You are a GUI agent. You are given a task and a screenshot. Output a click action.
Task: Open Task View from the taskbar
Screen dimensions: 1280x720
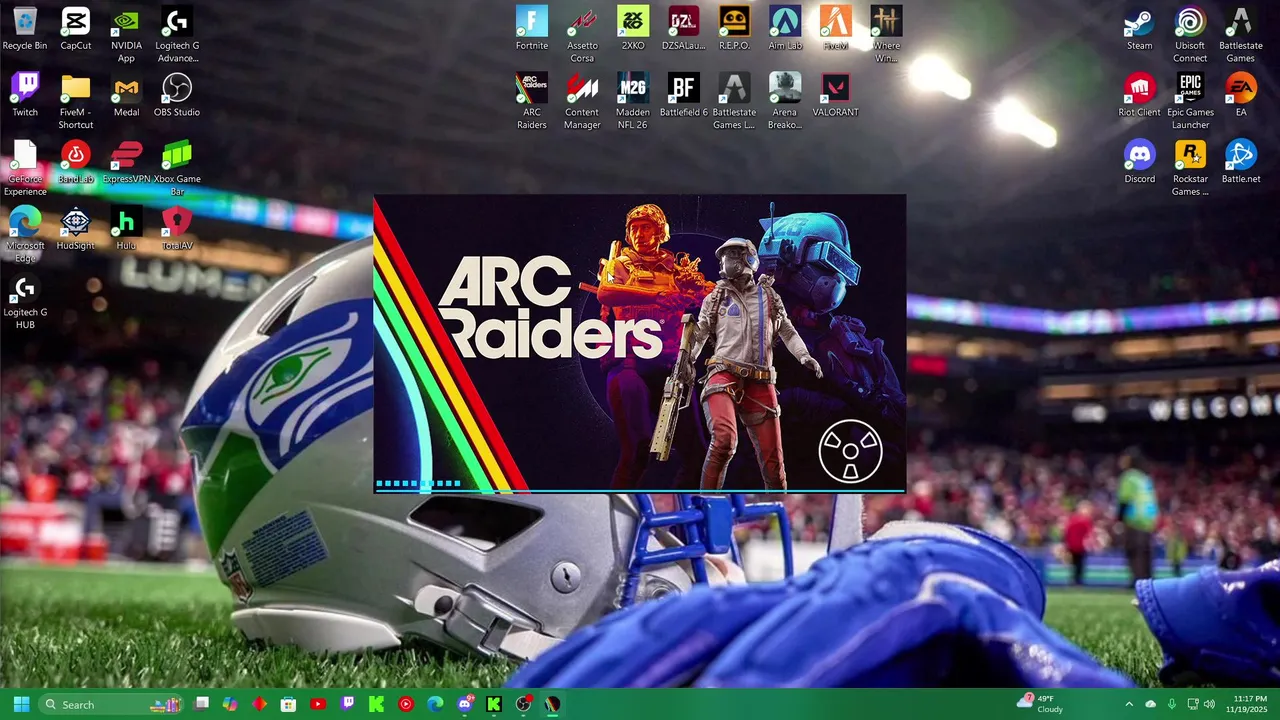[x=201, y=704]
